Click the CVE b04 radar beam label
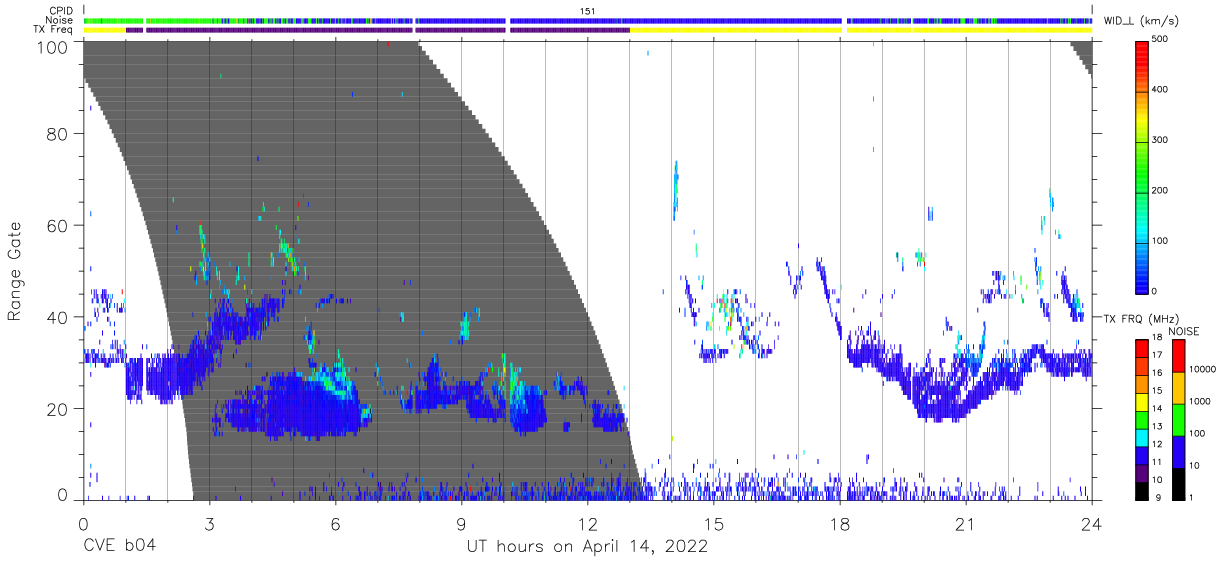1228x567 pixels. point(119,546)
